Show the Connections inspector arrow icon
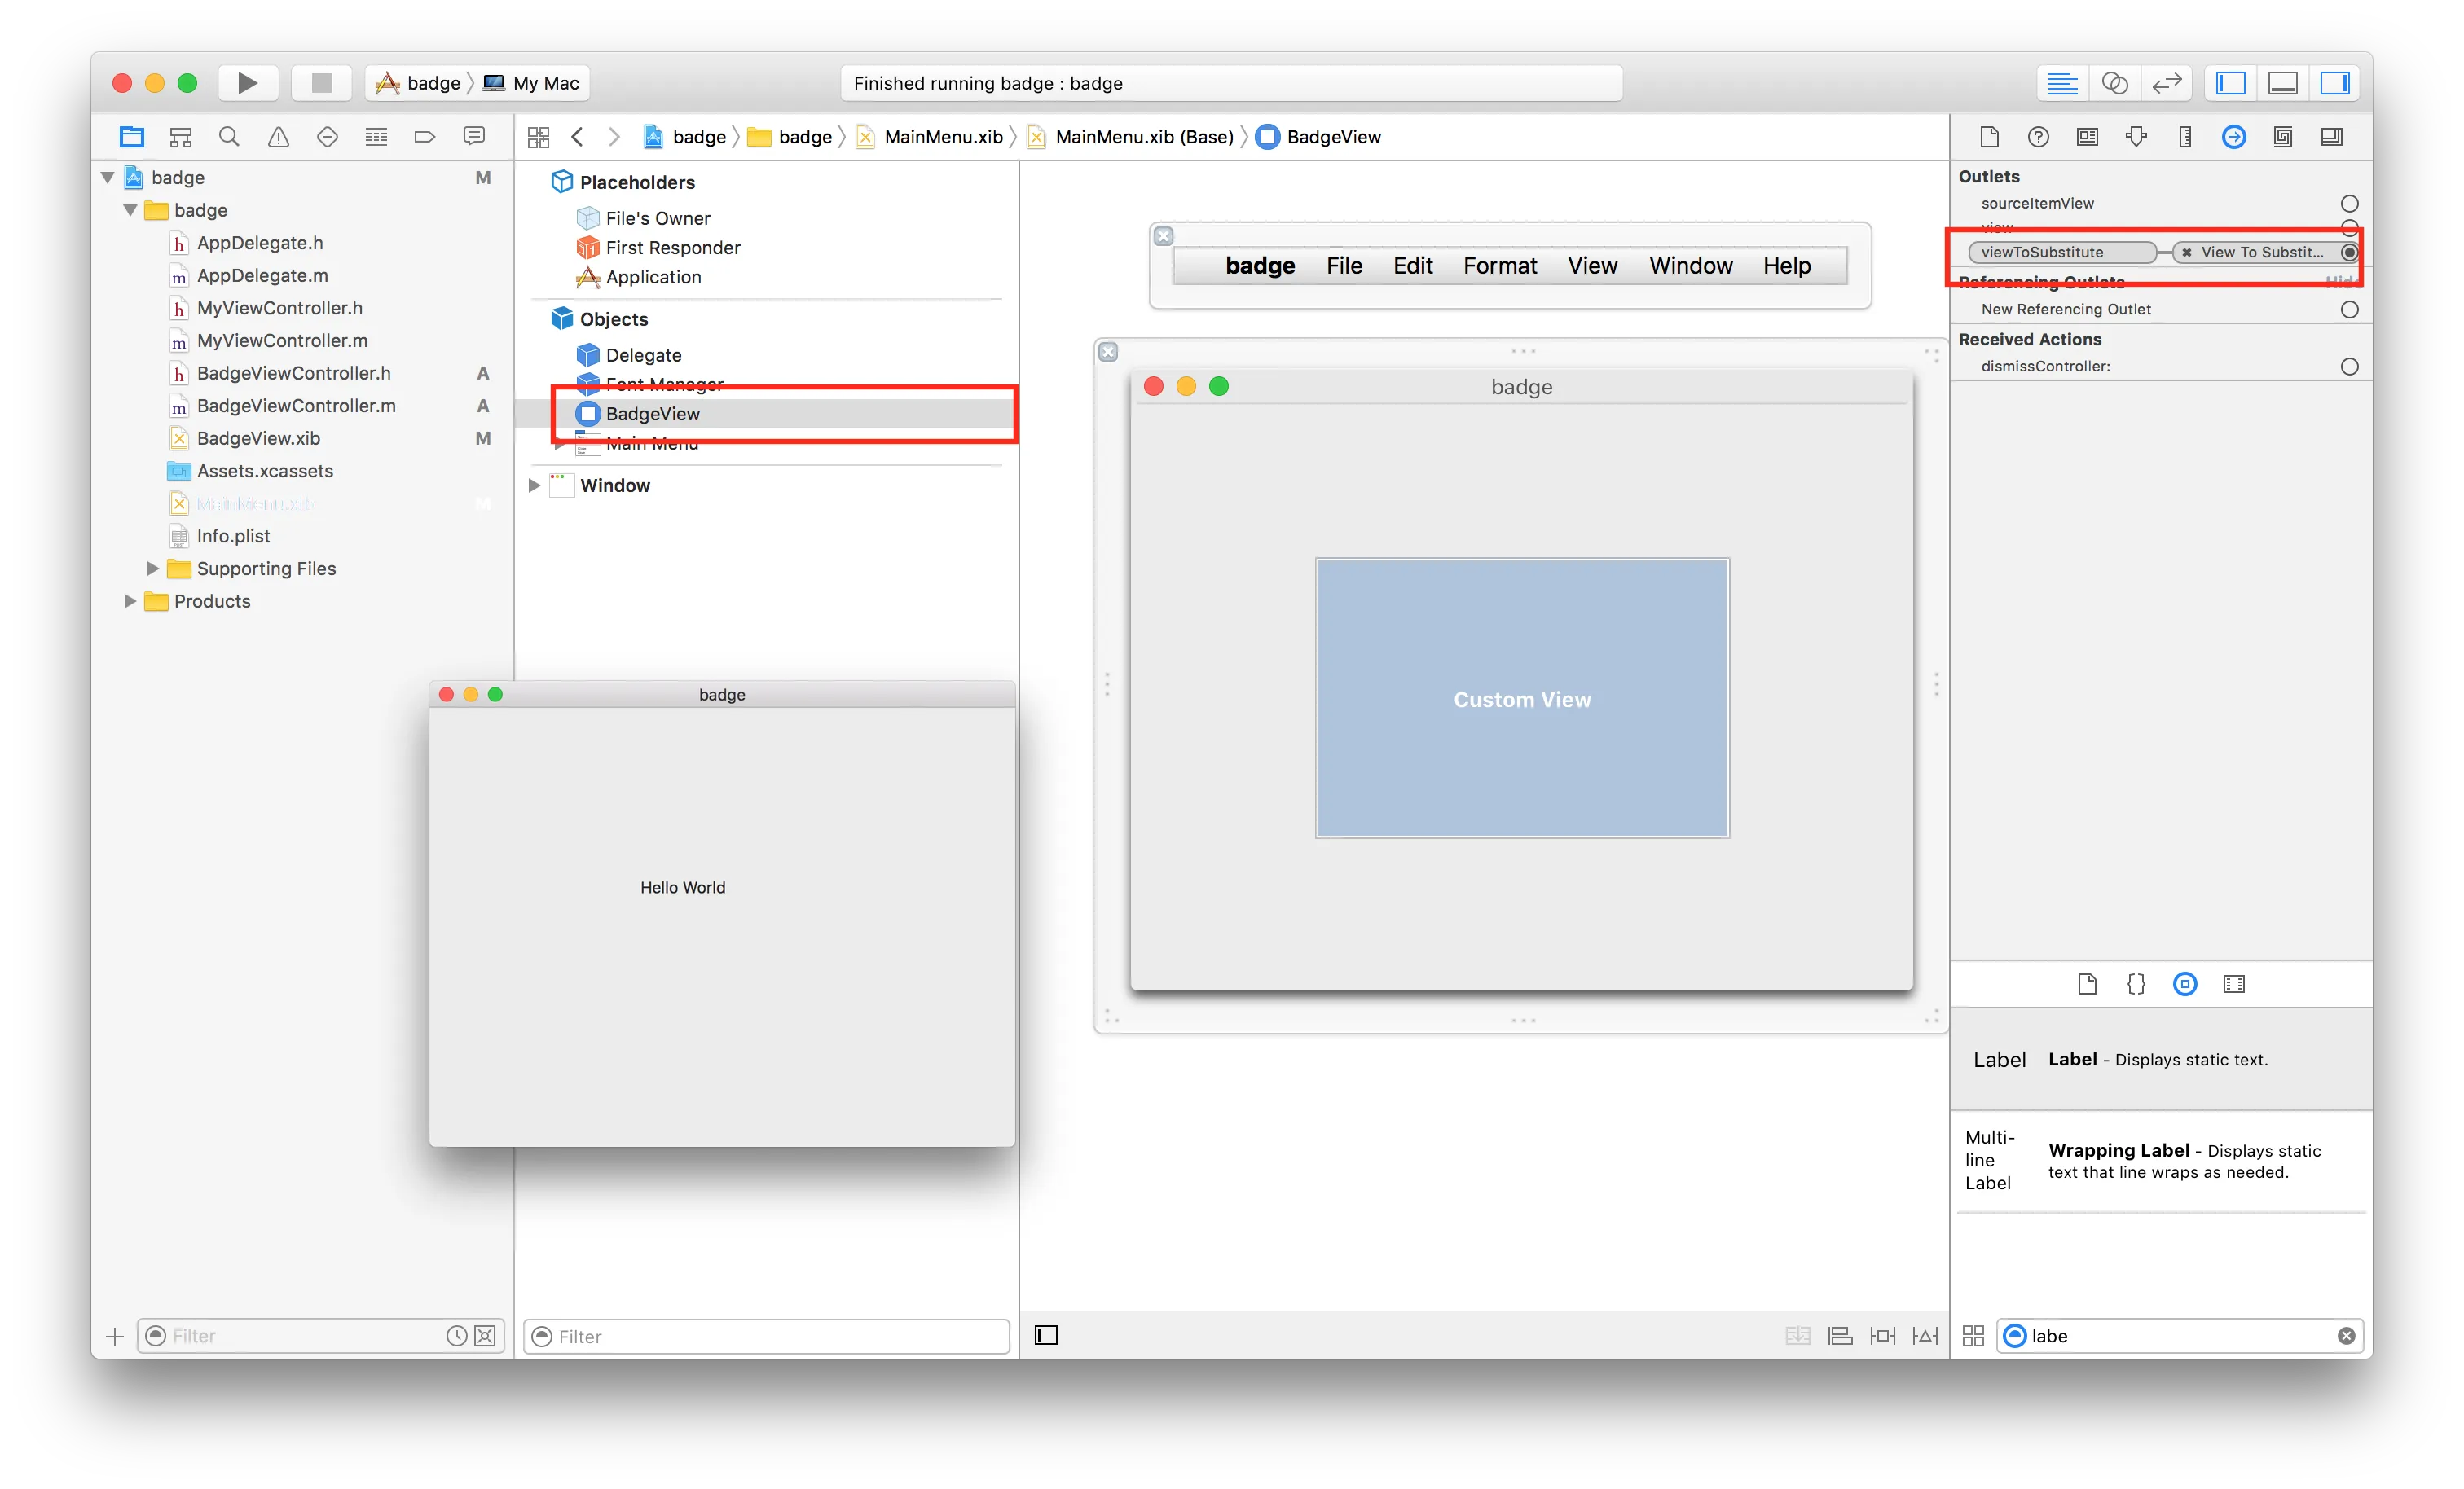2464x1489 pixels. tap(2233, 137)
